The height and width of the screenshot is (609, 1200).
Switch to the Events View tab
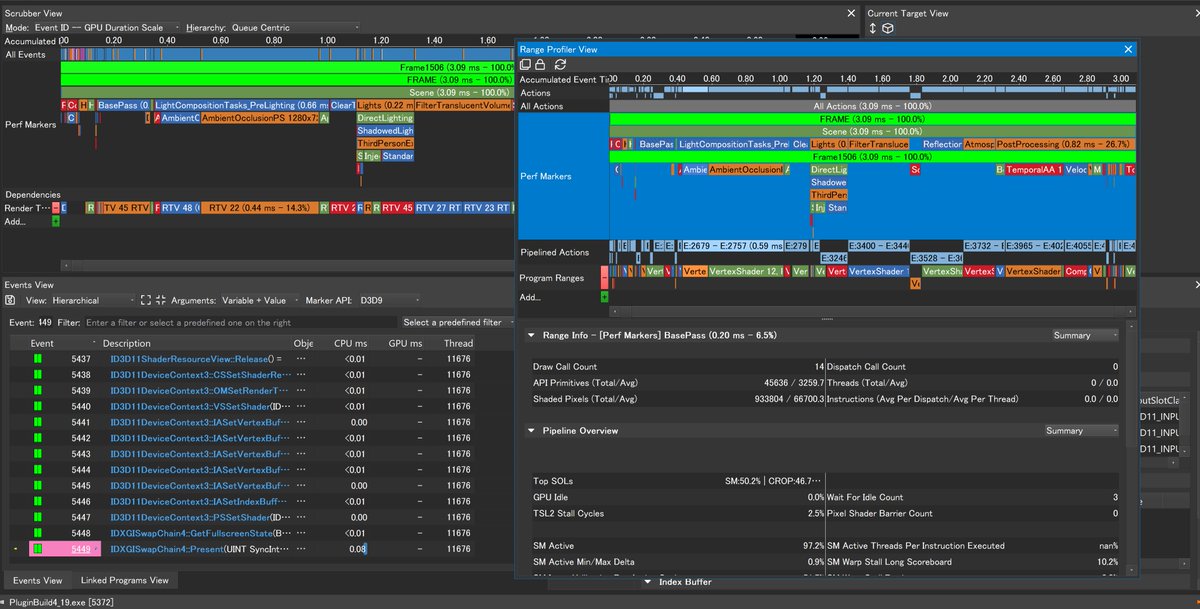coord(37,580)
